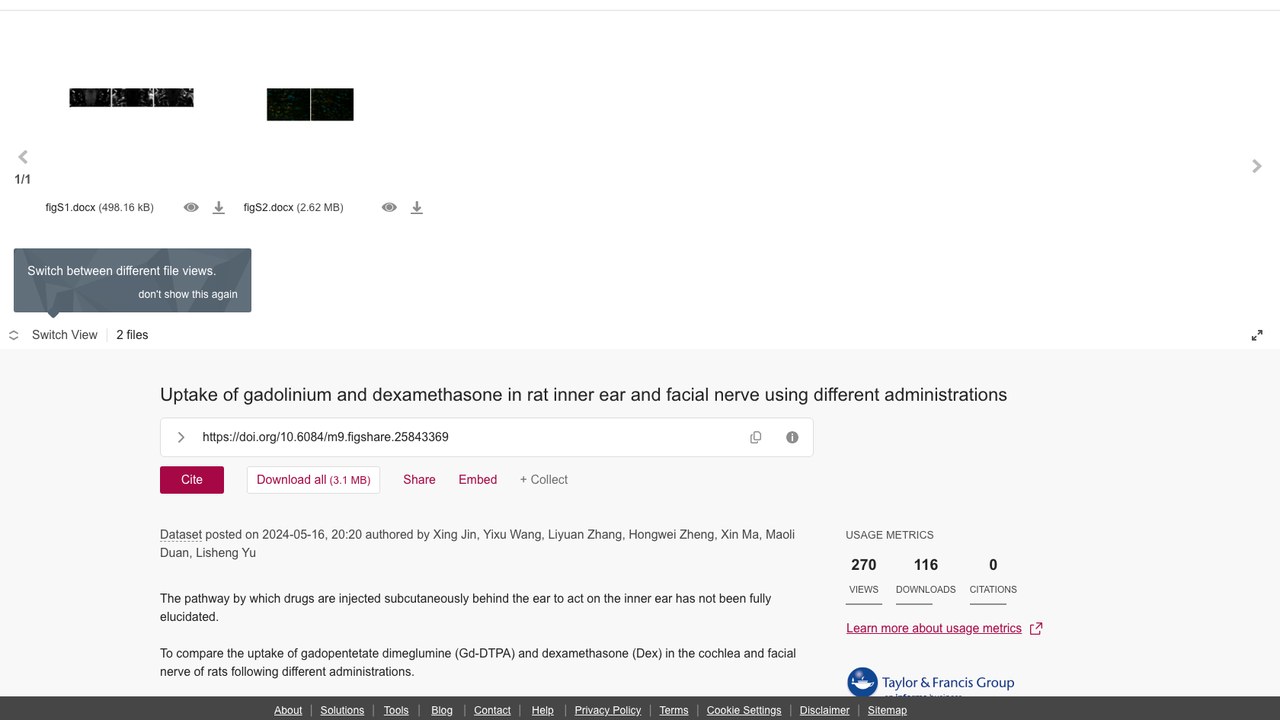Go to previous file with left arrow

23,157
